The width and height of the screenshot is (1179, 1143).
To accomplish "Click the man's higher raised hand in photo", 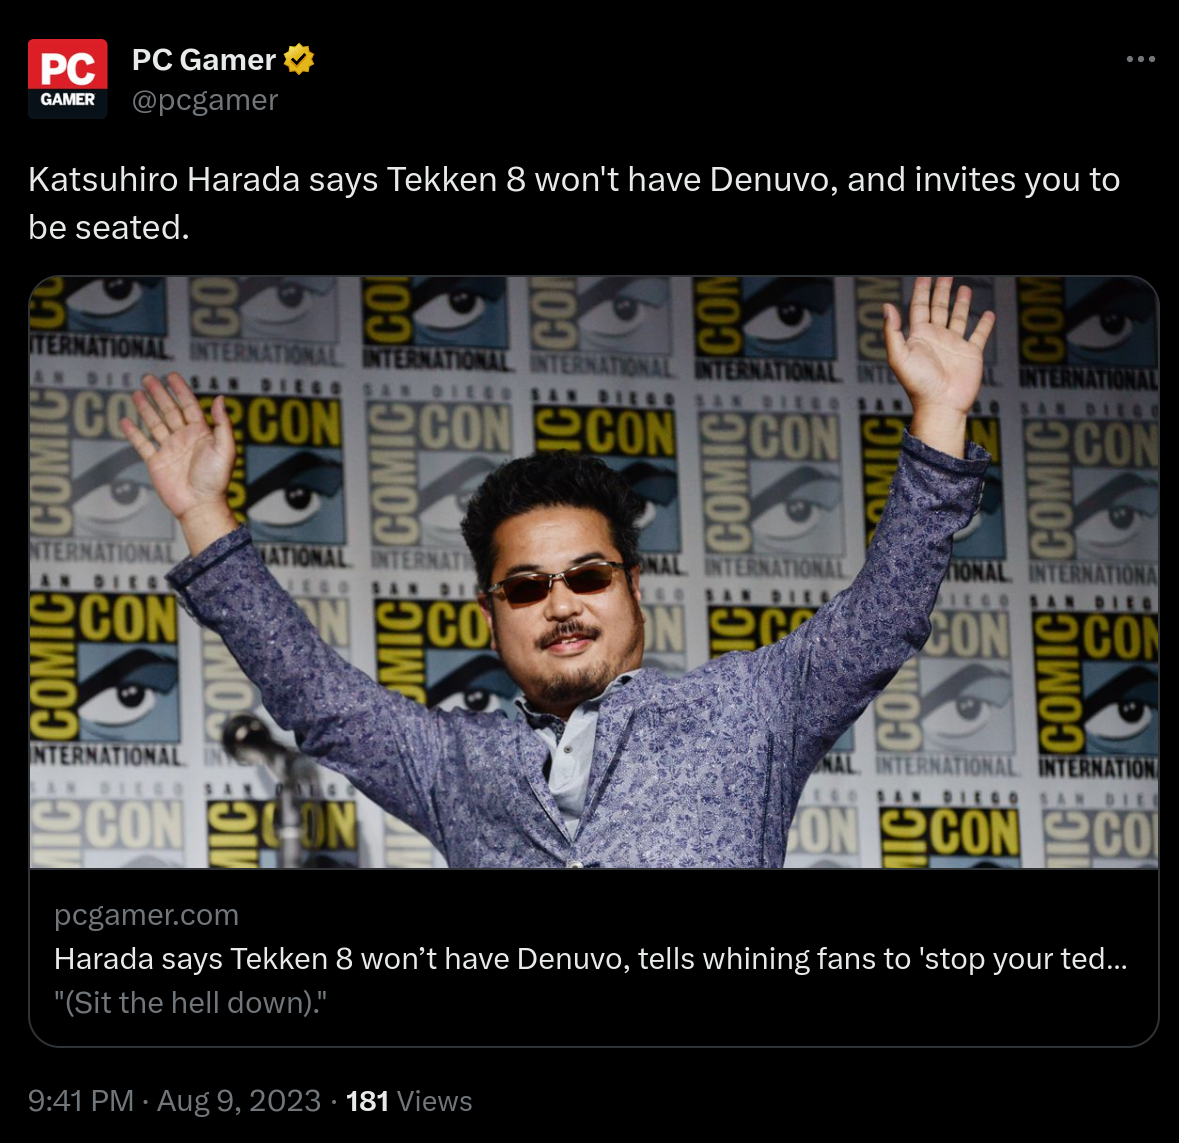I will [940, 348].
